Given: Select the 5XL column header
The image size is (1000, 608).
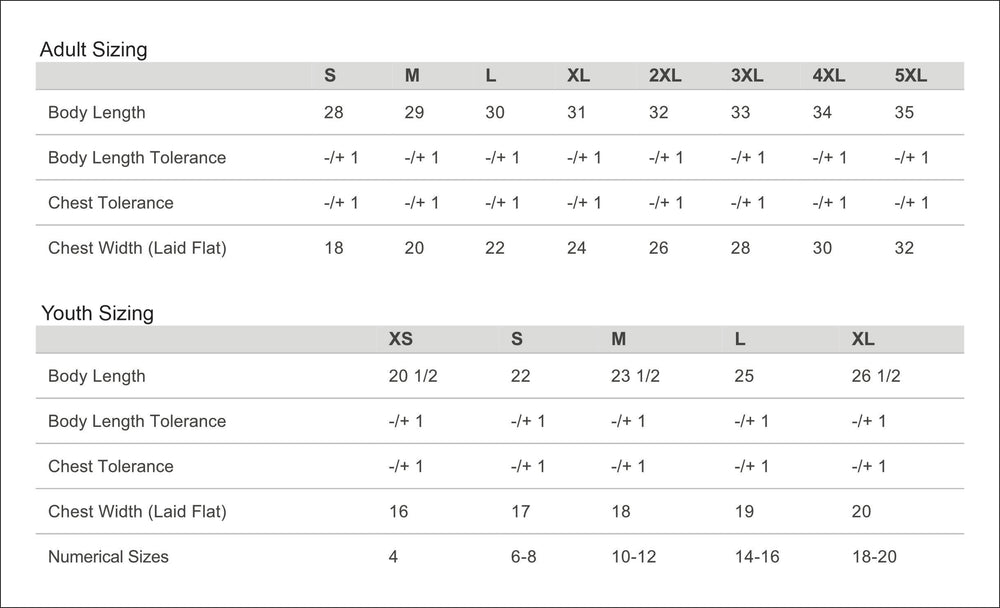Looking at the screenshot, I should coord(910,76).
